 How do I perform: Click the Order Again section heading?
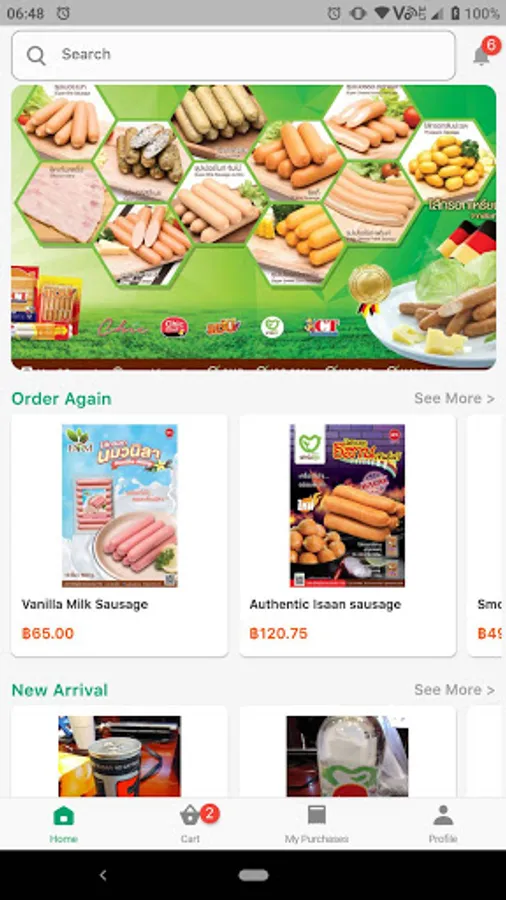[61, 399]
